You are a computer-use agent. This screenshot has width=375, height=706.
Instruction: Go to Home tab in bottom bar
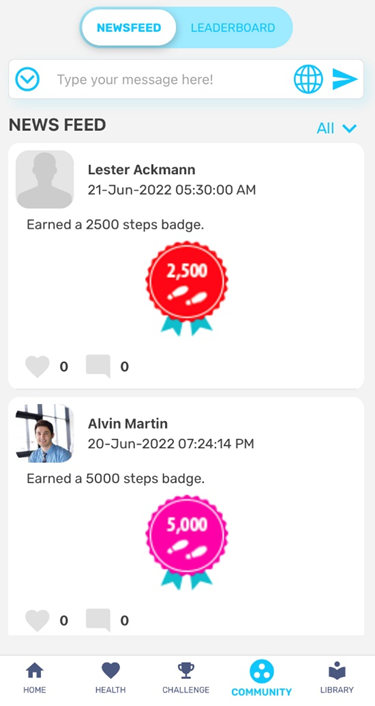pos(35,678)
